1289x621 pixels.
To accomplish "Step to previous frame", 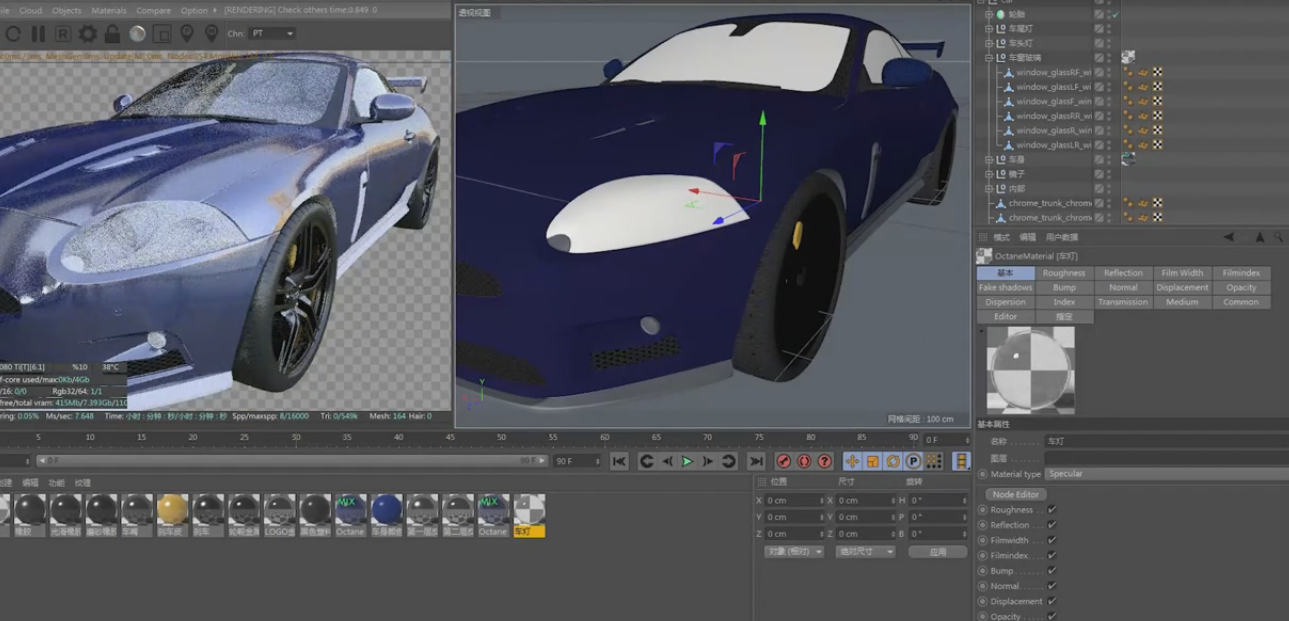I will tap(667, 461).
